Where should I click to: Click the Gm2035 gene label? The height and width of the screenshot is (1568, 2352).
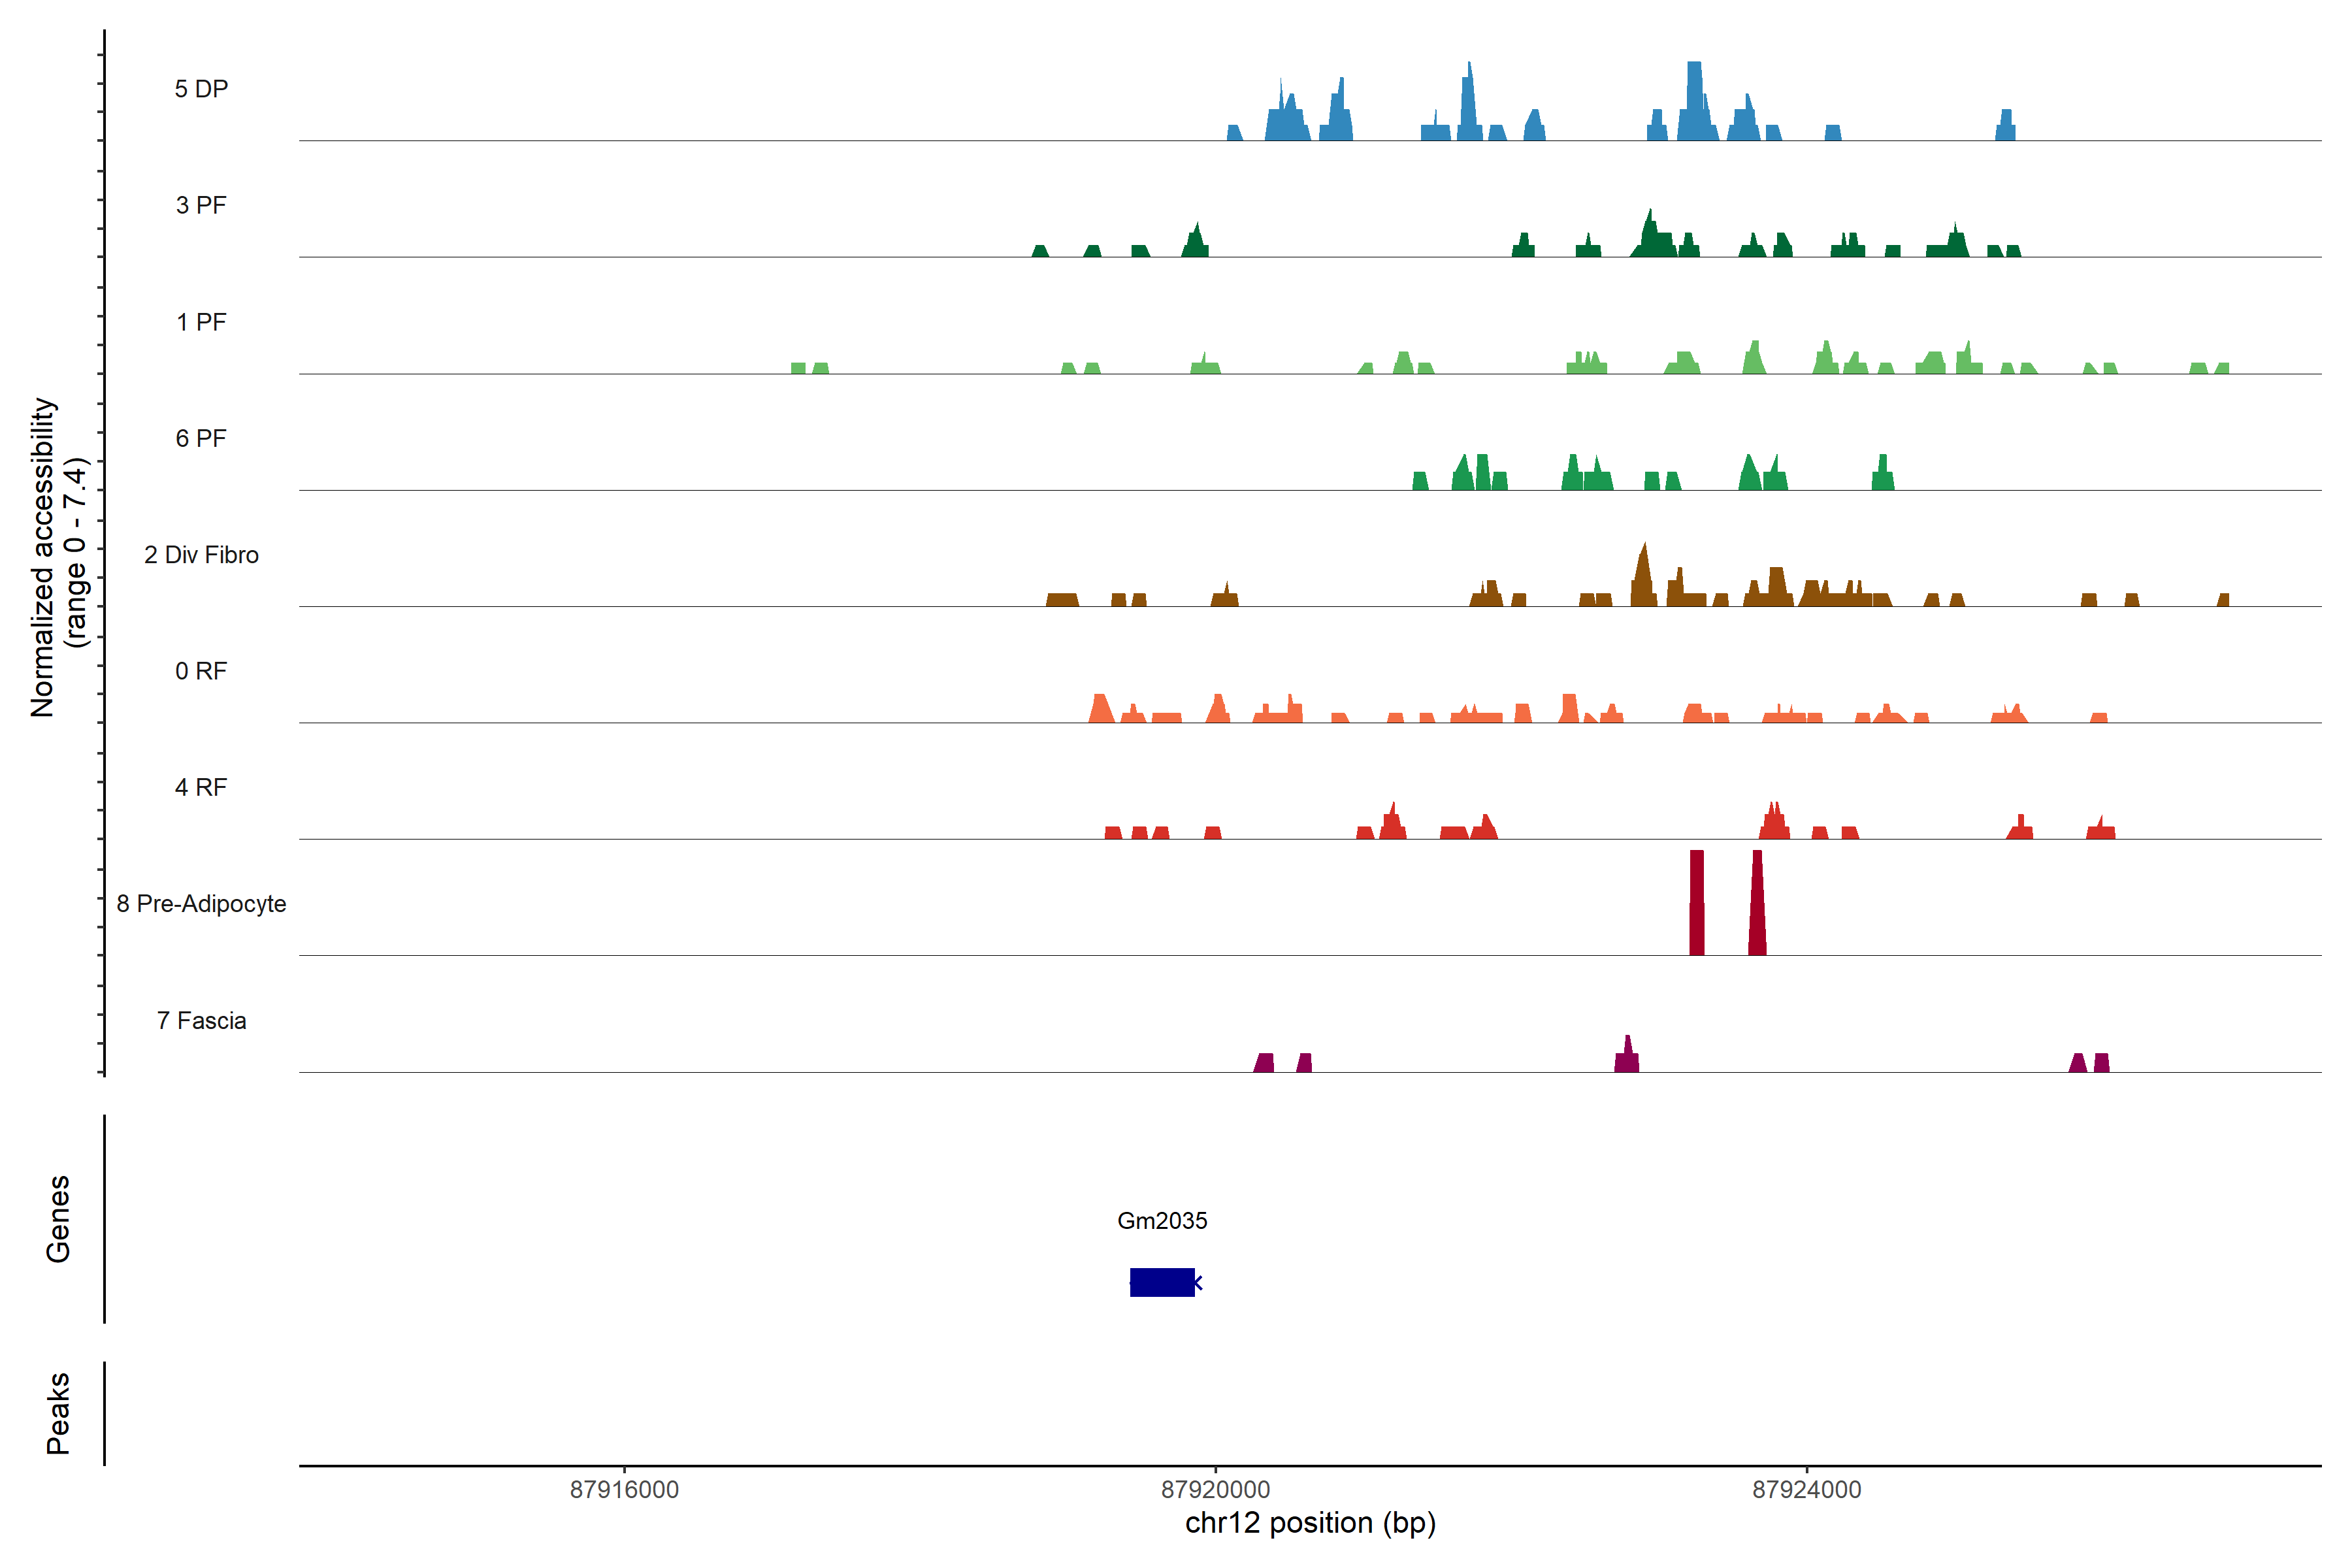(1162, 1220)
